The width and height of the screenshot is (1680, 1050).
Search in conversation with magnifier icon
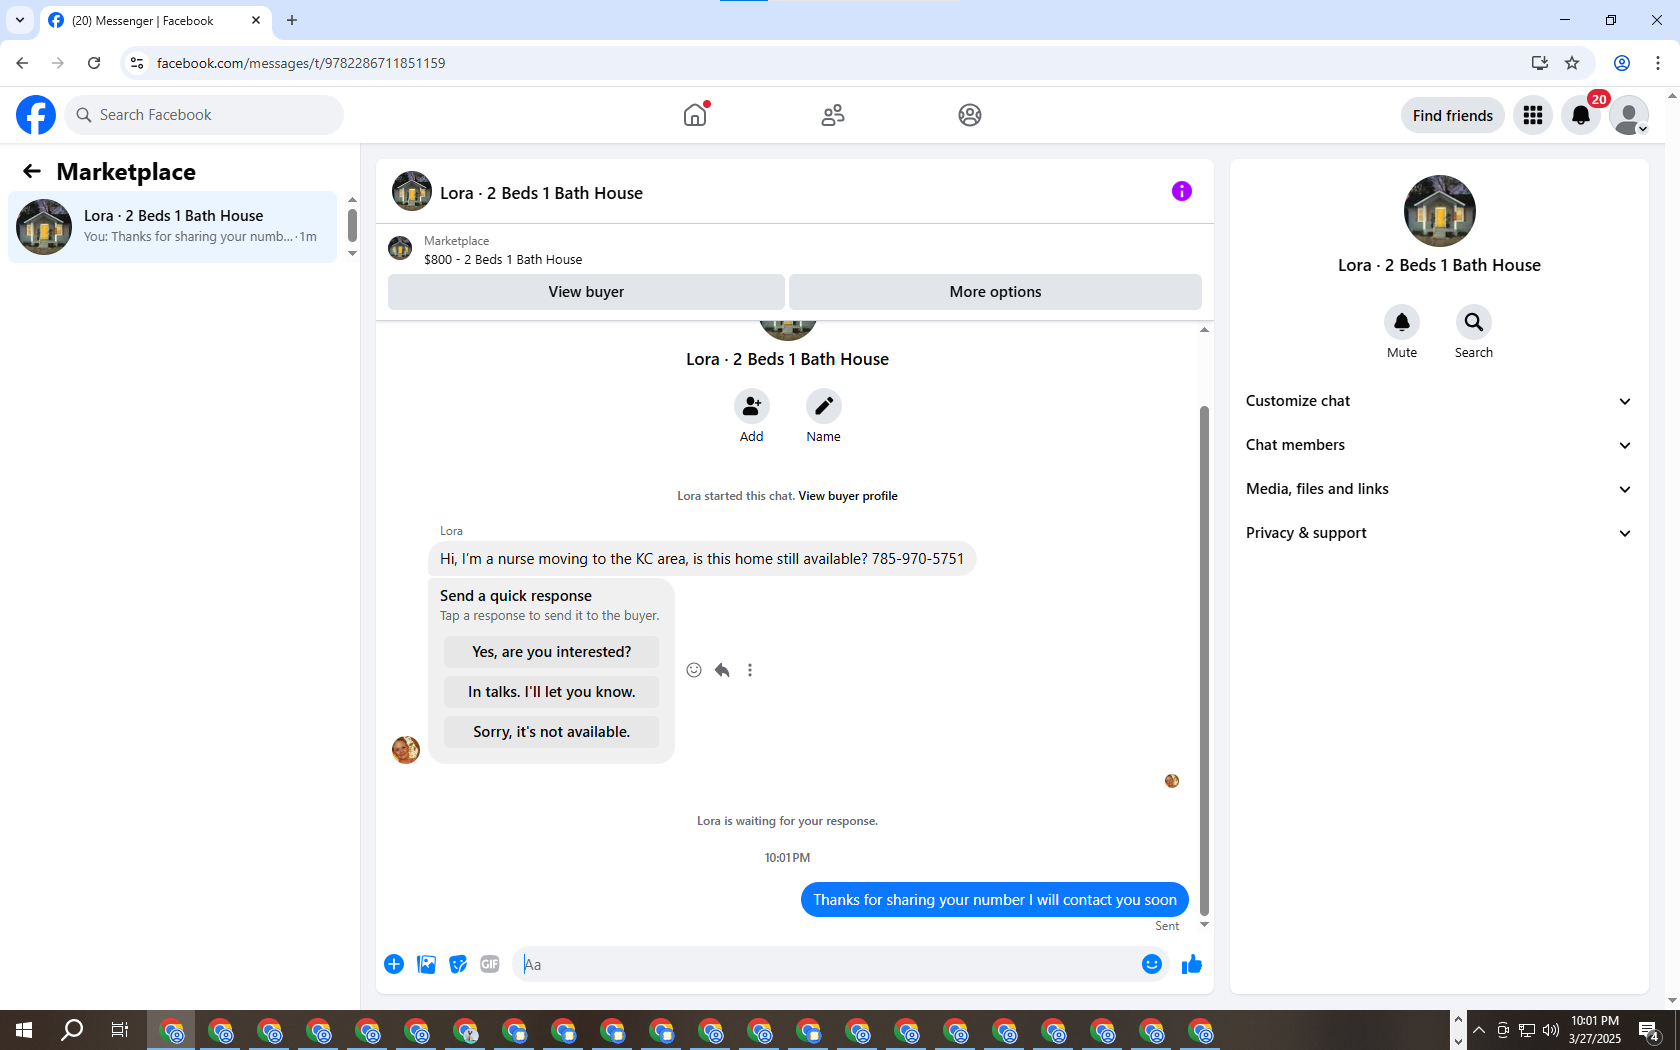(1474, 322)
